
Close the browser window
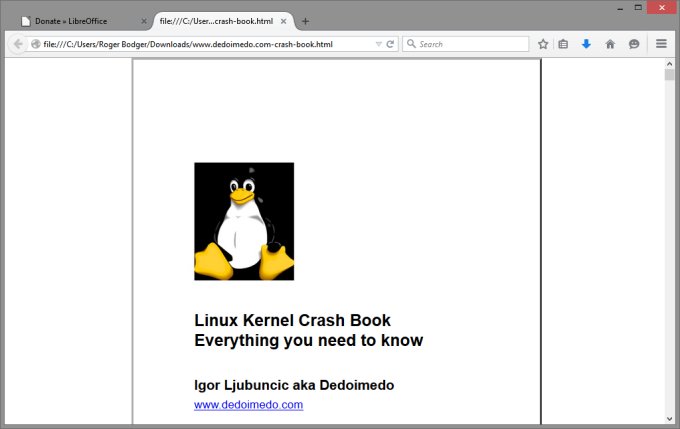[662, 7]
